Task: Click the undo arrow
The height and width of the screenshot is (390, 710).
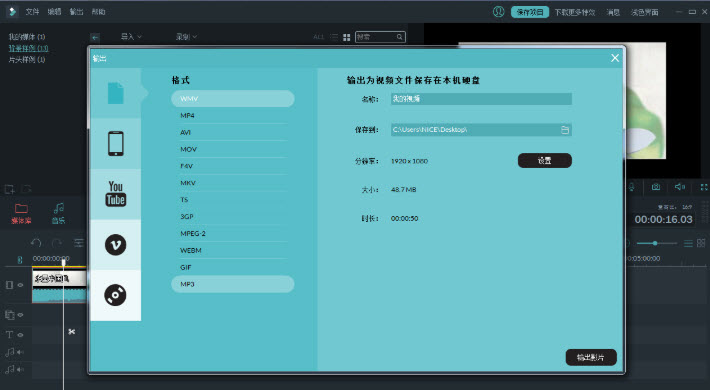Action: pyautogui.click(x=36, y=243)
